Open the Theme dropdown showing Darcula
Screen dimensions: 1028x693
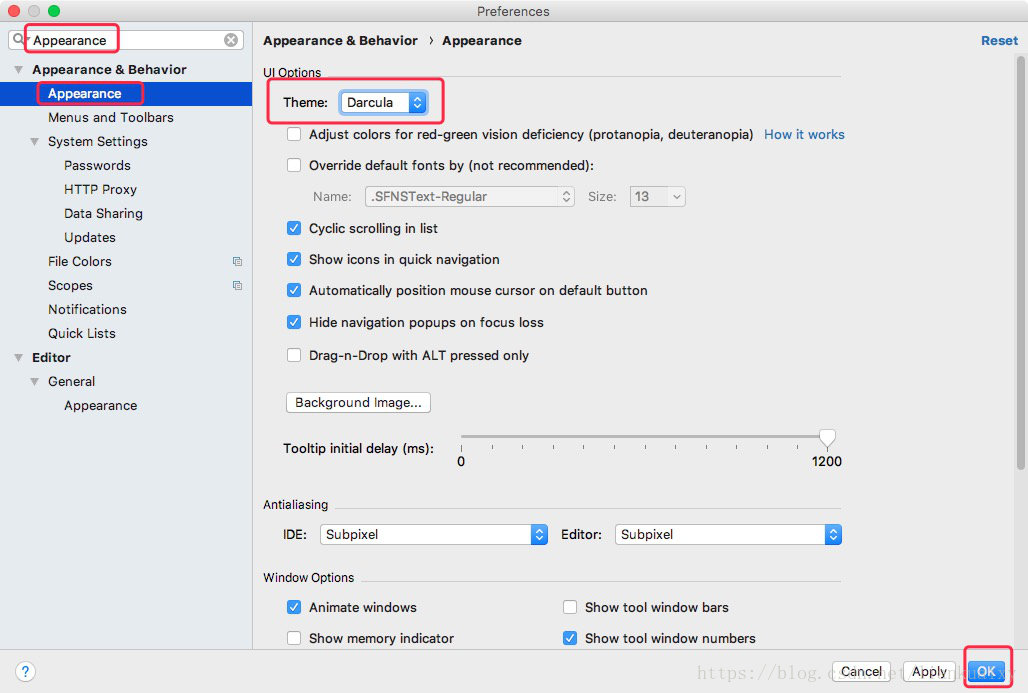point(384,102)
